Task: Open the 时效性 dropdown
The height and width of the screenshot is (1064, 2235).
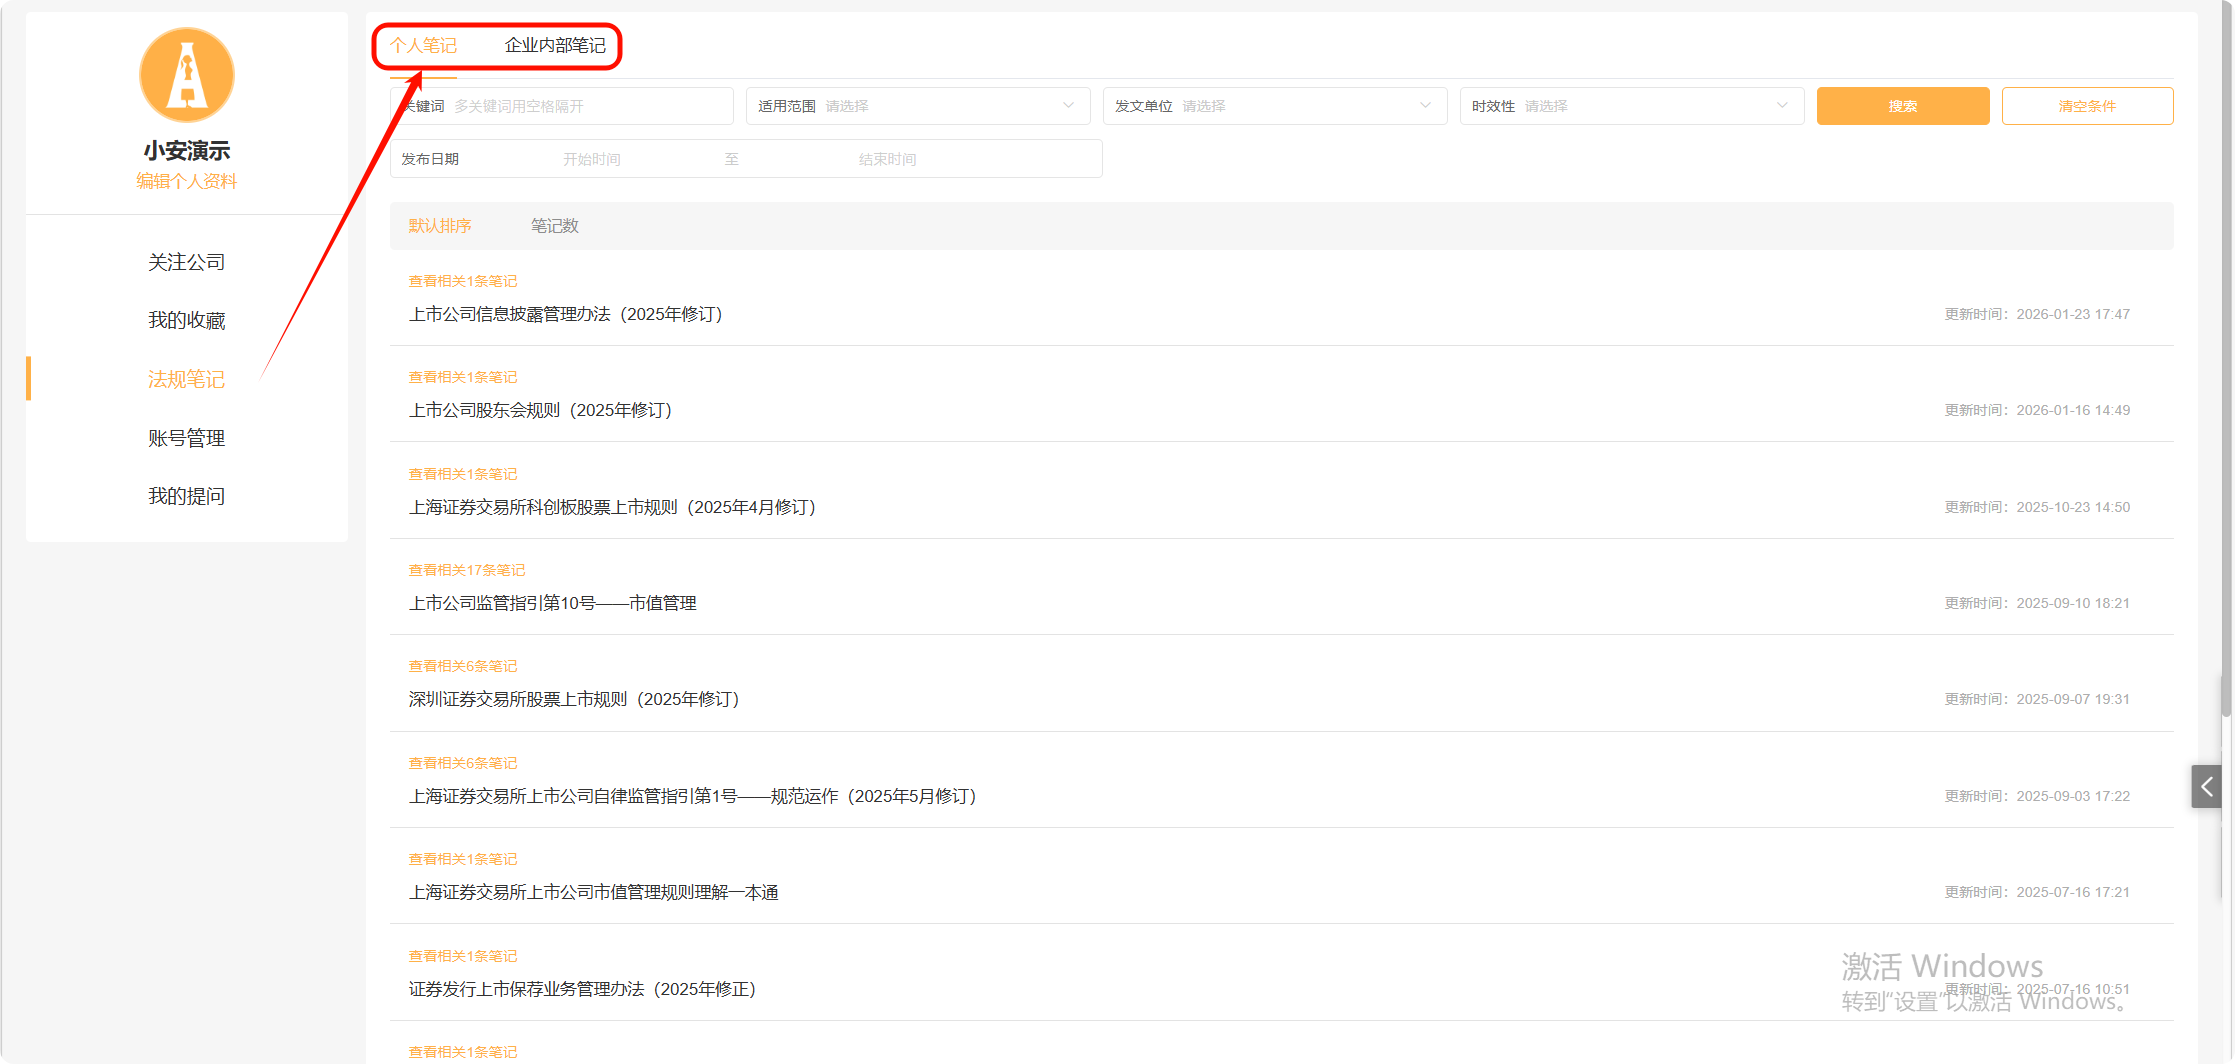Action: click(x=1632, y=106)
